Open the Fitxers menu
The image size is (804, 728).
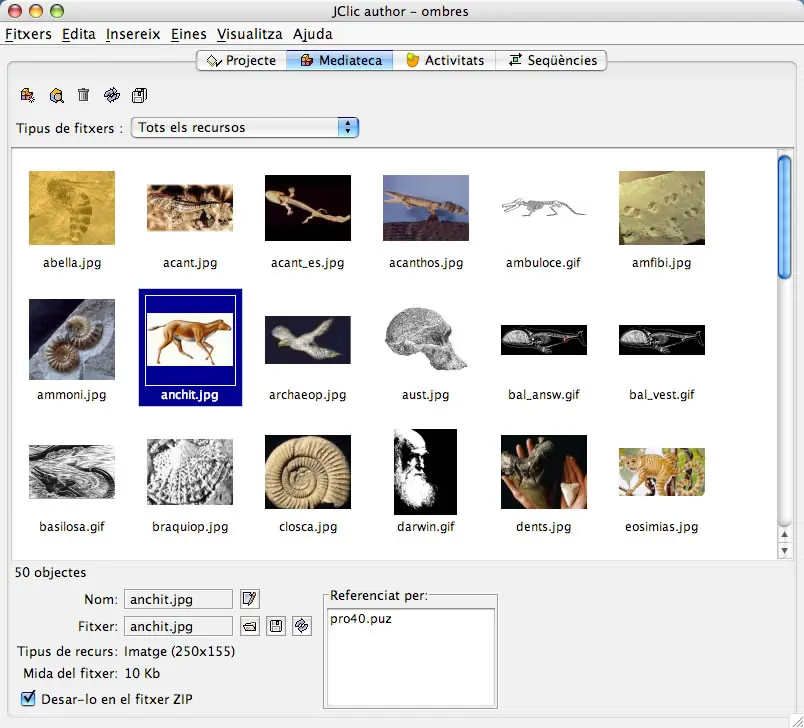click(x=28, y=34)
